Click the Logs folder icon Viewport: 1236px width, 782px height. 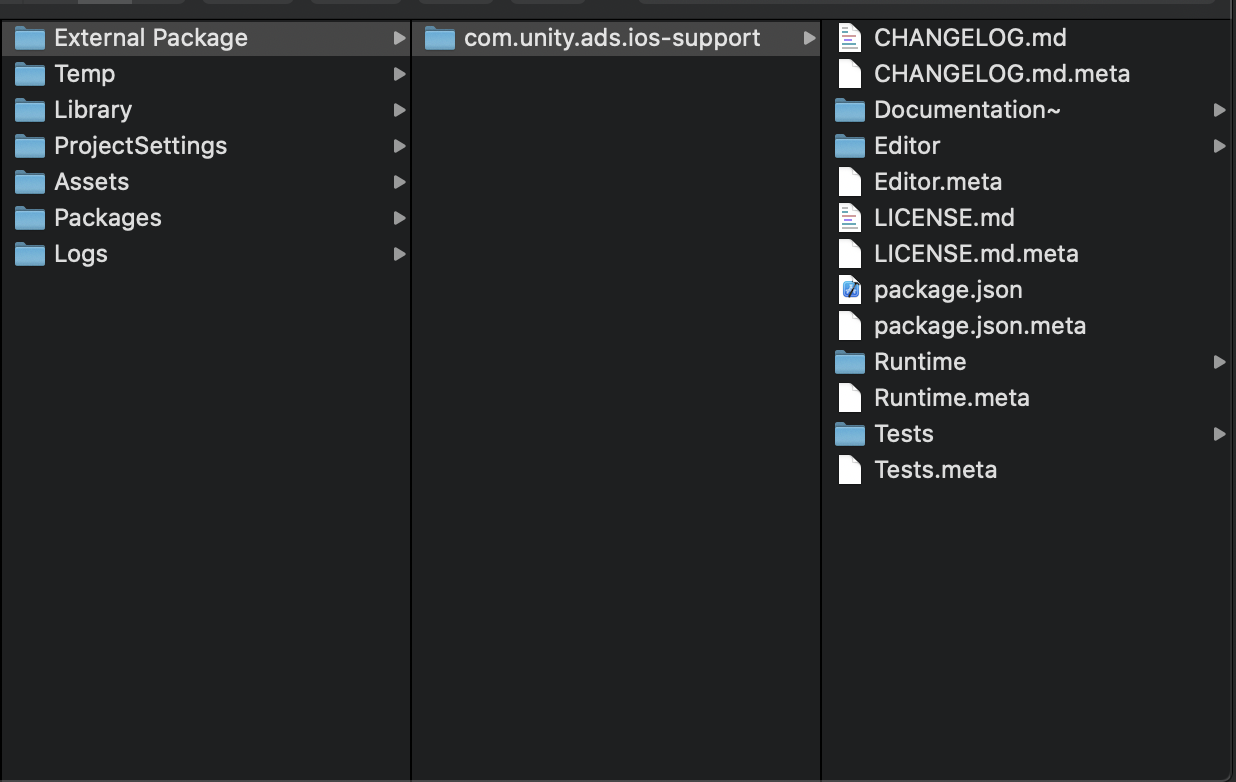pos(30,254)
